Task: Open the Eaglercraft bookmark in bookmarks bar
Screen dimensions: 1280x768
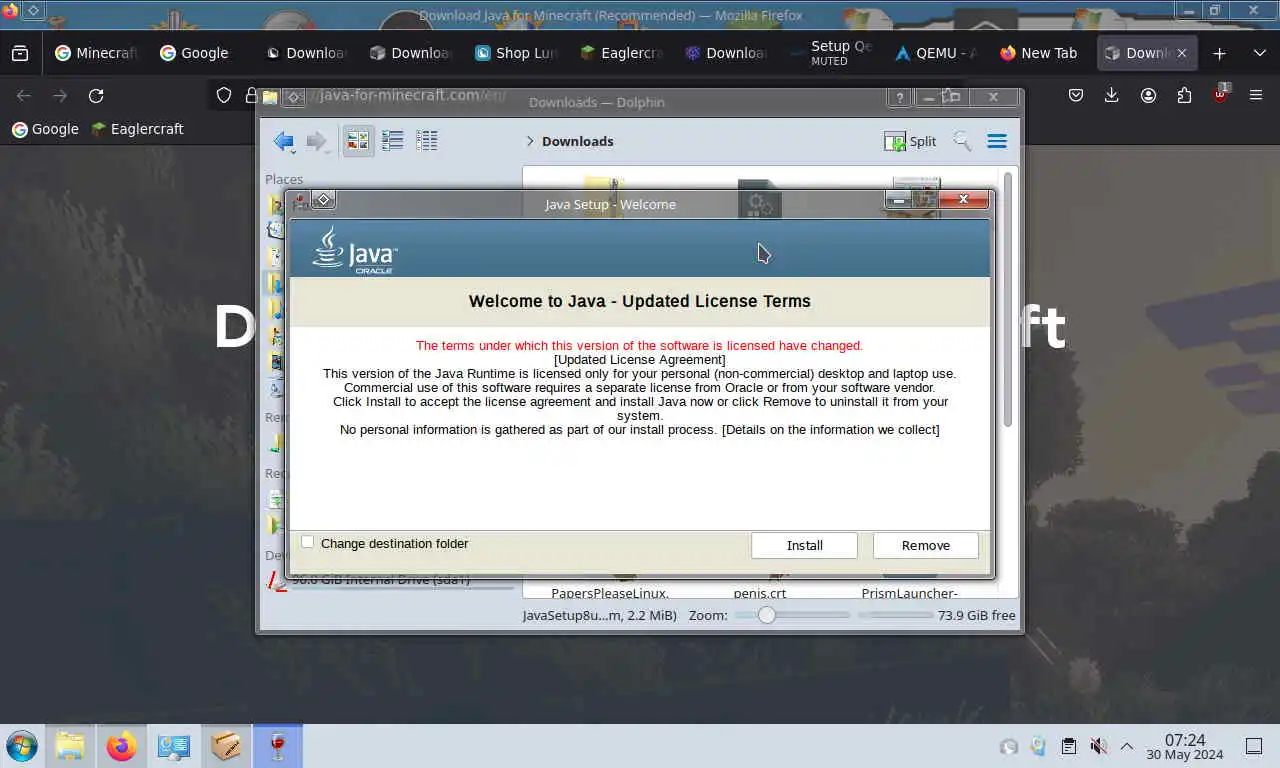Action: click(137, 129)
